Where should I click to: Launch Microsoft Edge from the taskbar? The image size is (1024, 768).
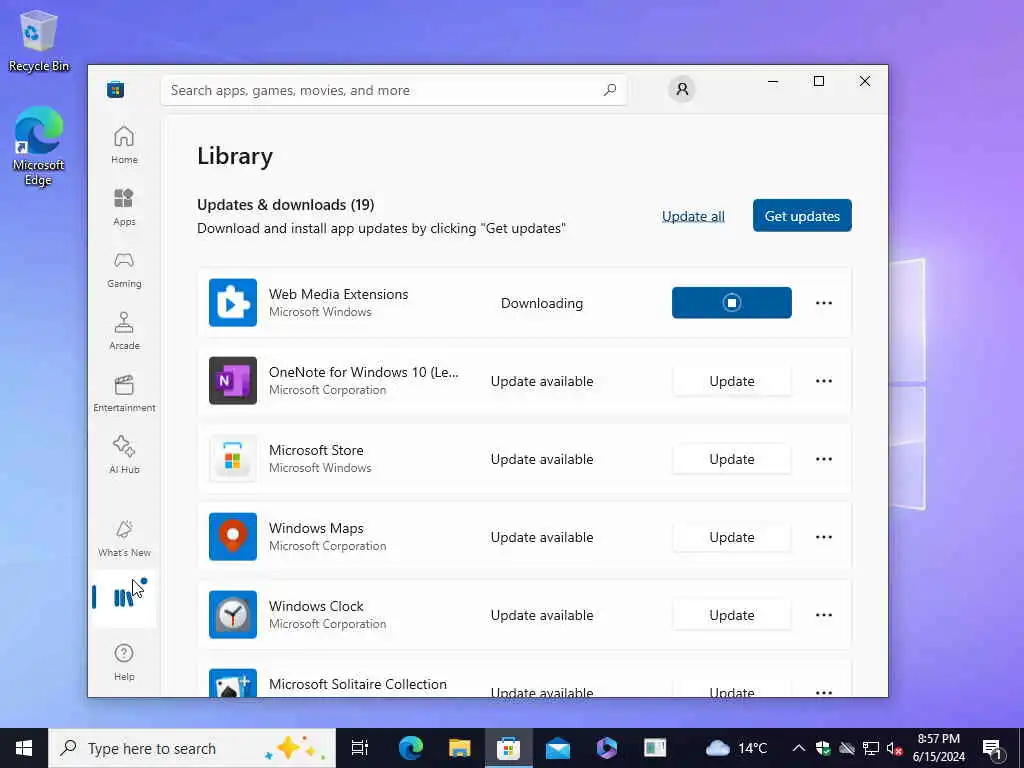411,748
